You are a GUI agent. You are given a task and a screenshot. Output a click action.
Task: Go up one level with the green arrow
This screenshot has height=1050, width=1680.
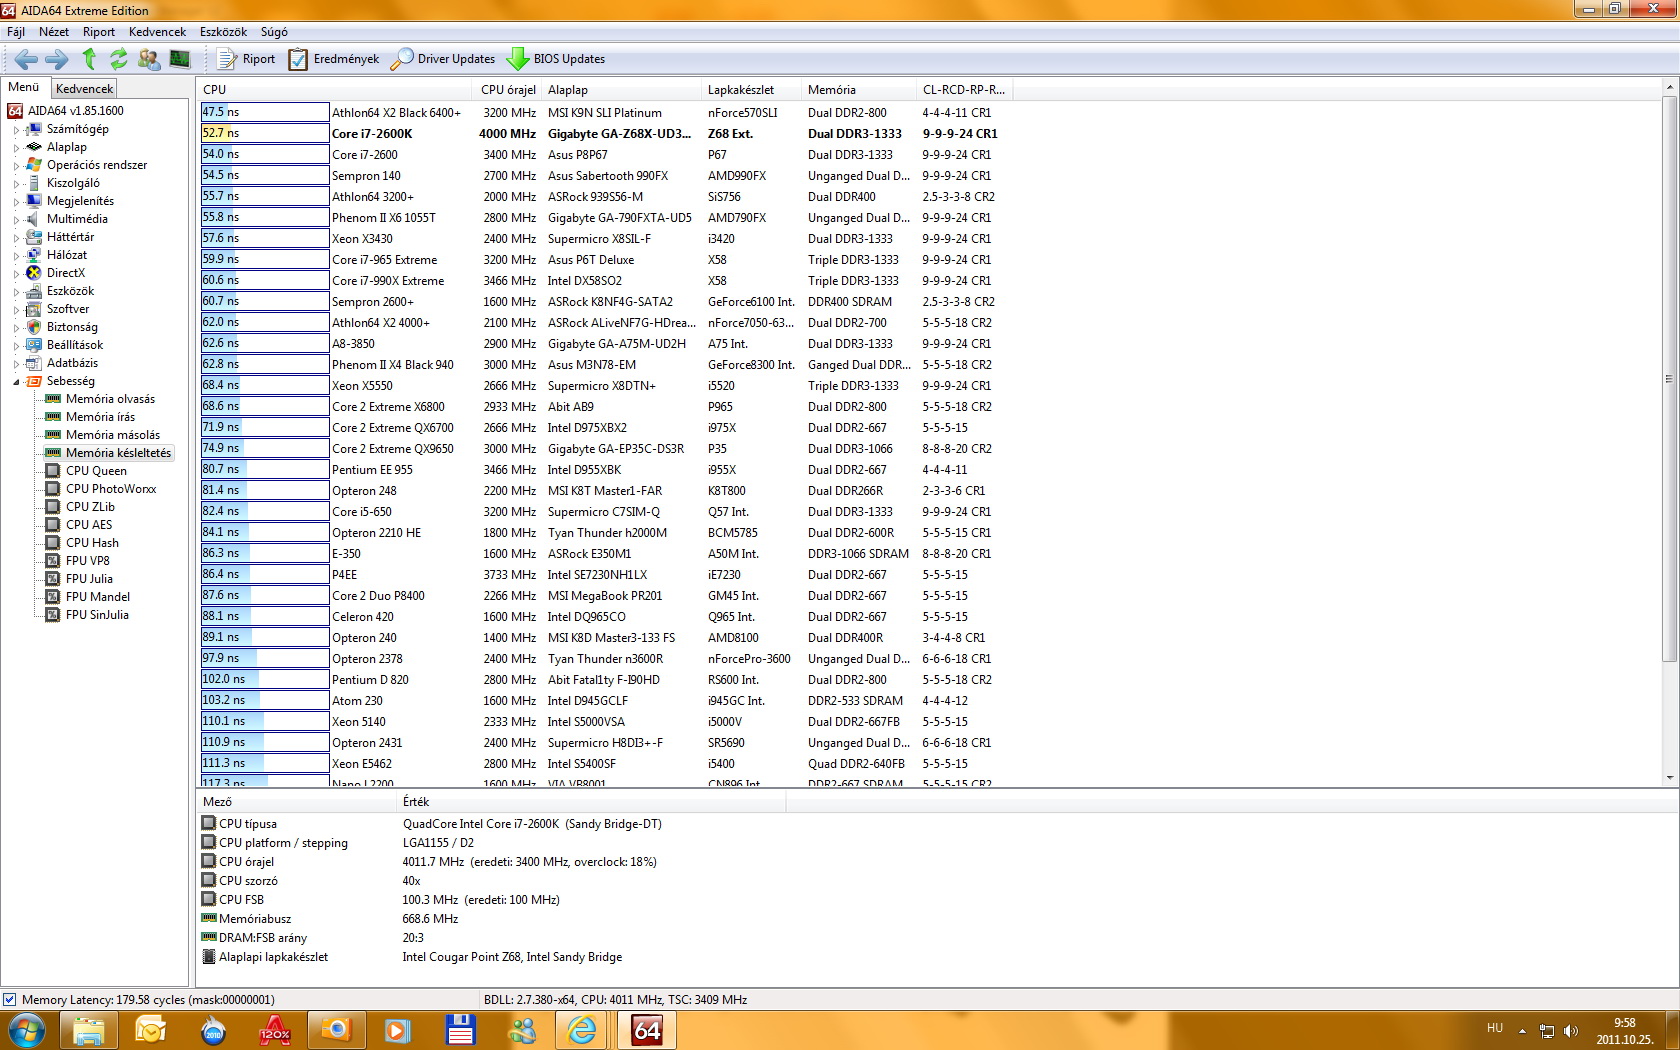[89, 59]
